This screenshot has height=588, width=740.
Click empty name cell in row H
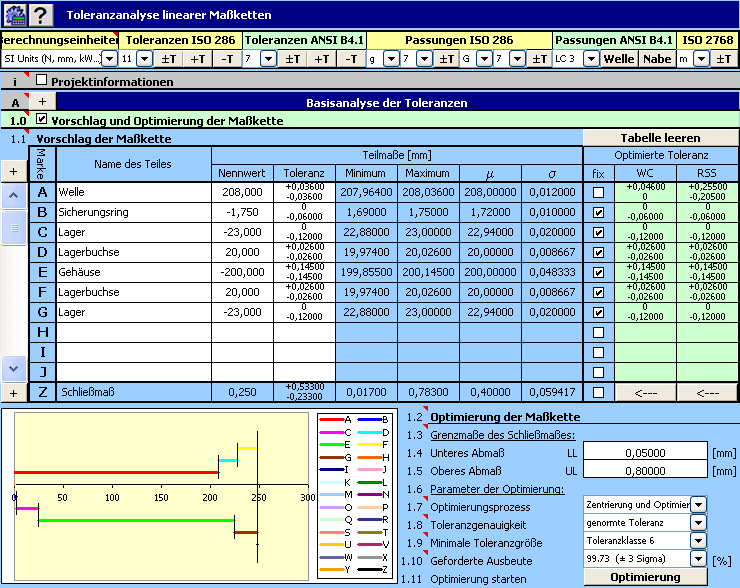134,332
